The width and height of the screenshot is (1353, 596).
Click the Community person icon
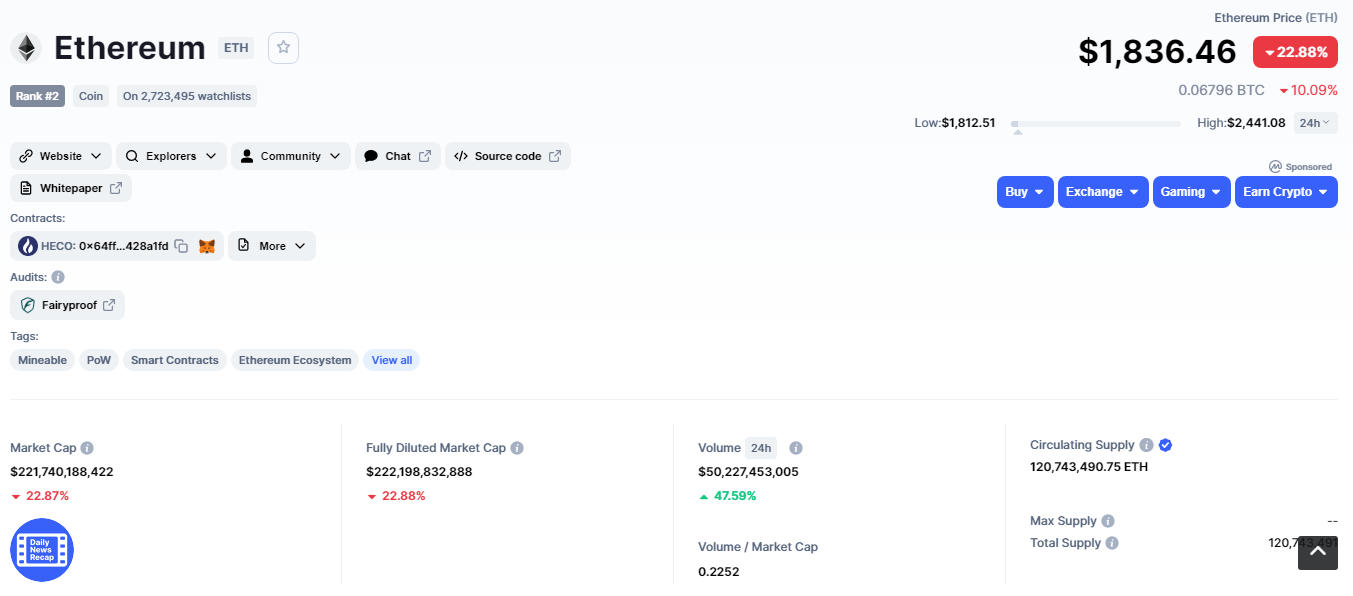click(x=247, y=156)
